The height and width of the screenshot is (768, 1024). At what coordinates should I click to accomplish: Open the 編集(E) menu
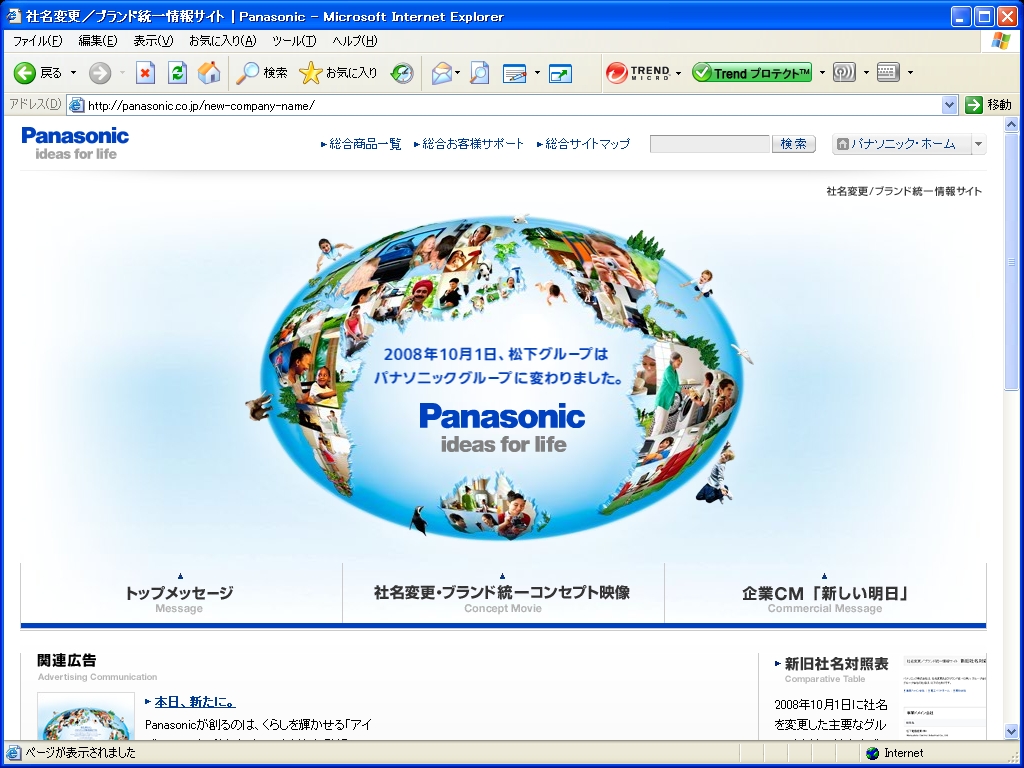(97, 41)
